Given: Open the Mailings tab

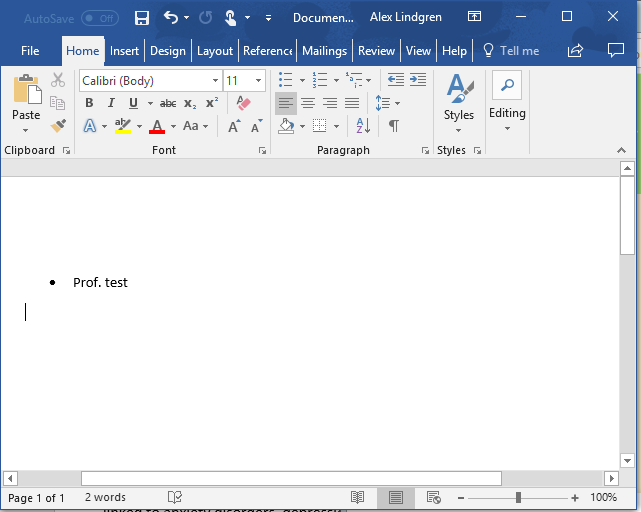Looking at the screenshot, I should point(324,51).
